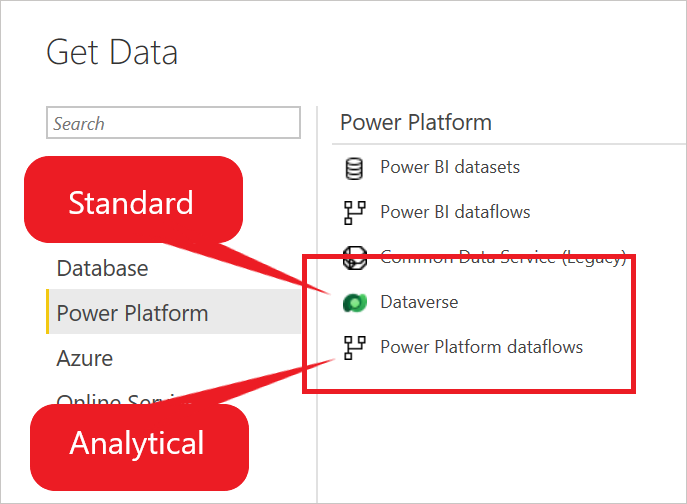Click the Get Data dialog title
The image size is (687, 504).
[112, 52]
